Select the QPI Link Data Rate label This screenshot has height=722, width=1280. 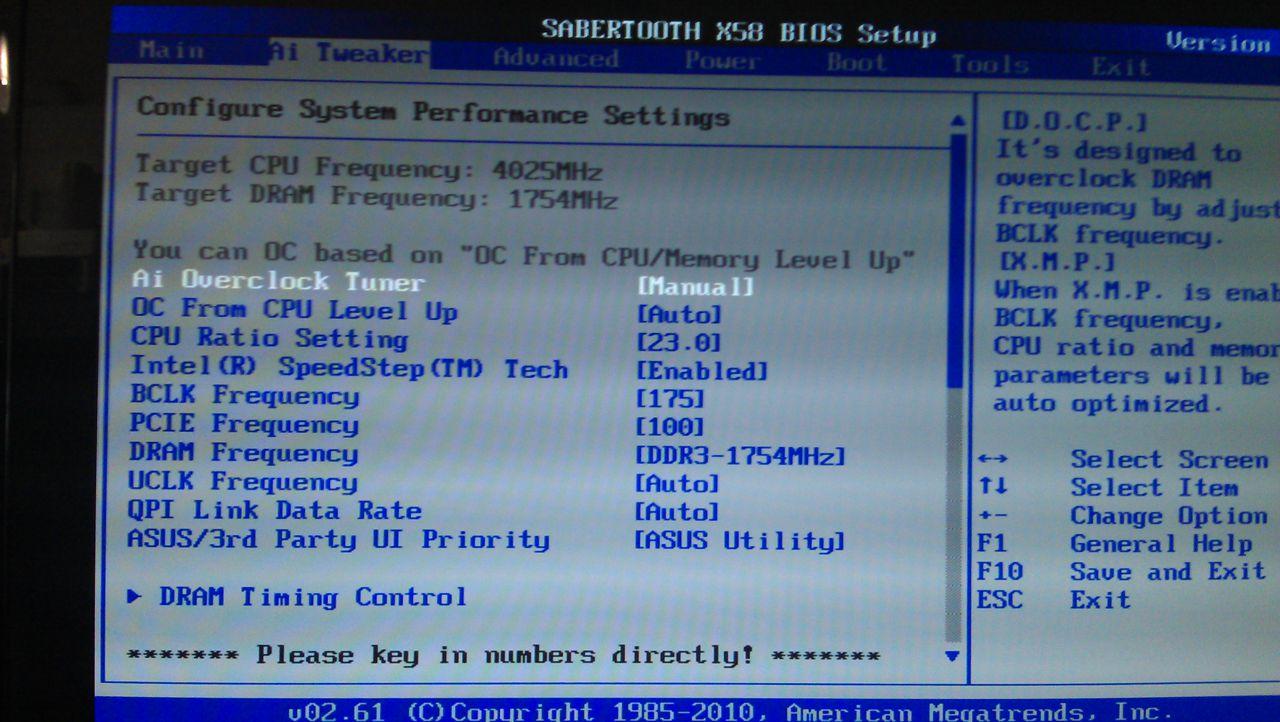pos(275,510)
